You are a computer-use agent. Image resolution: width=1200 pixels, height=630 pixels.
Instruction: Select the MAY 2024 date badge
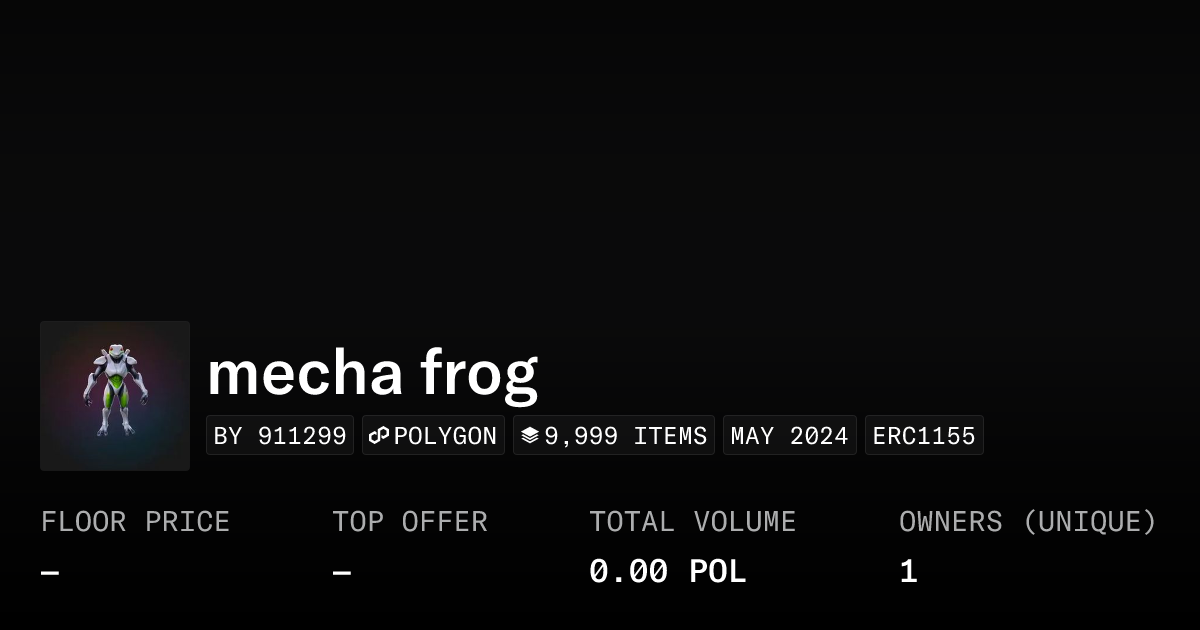click(x=789, y=436)
